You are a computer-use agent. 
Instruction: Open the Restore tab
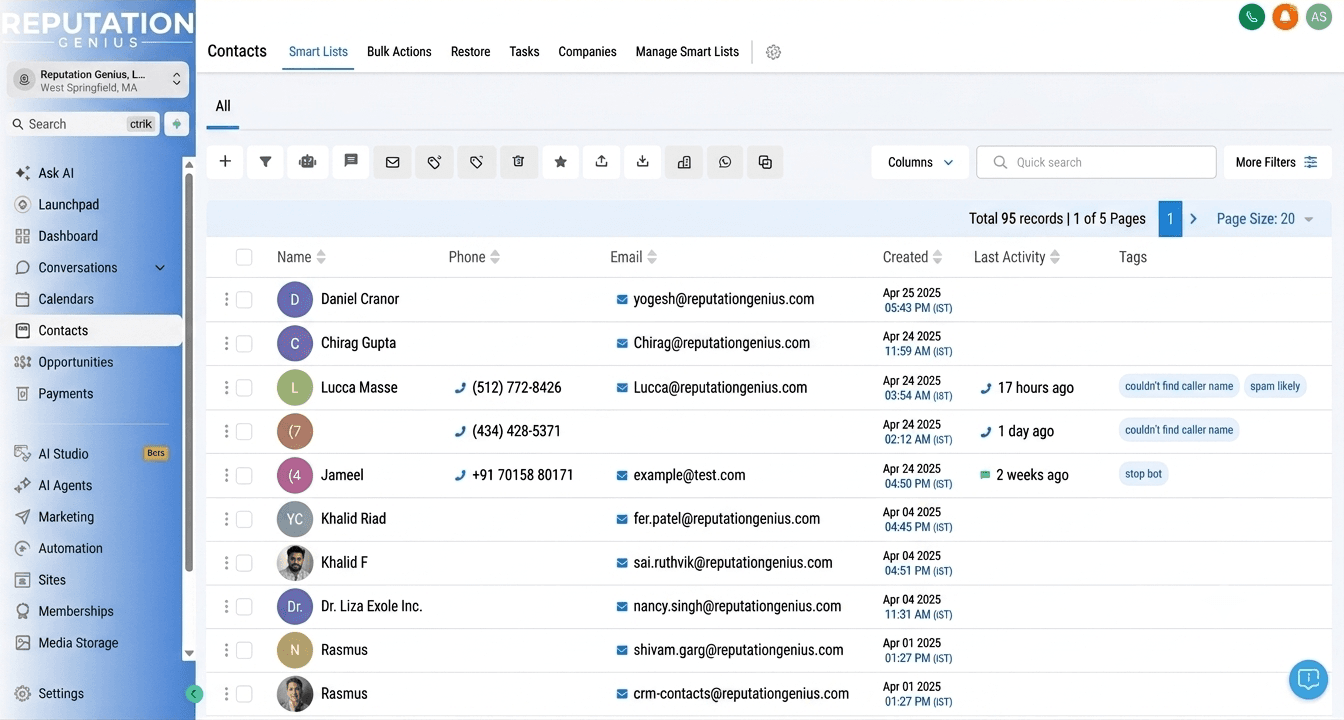[470, 52]
